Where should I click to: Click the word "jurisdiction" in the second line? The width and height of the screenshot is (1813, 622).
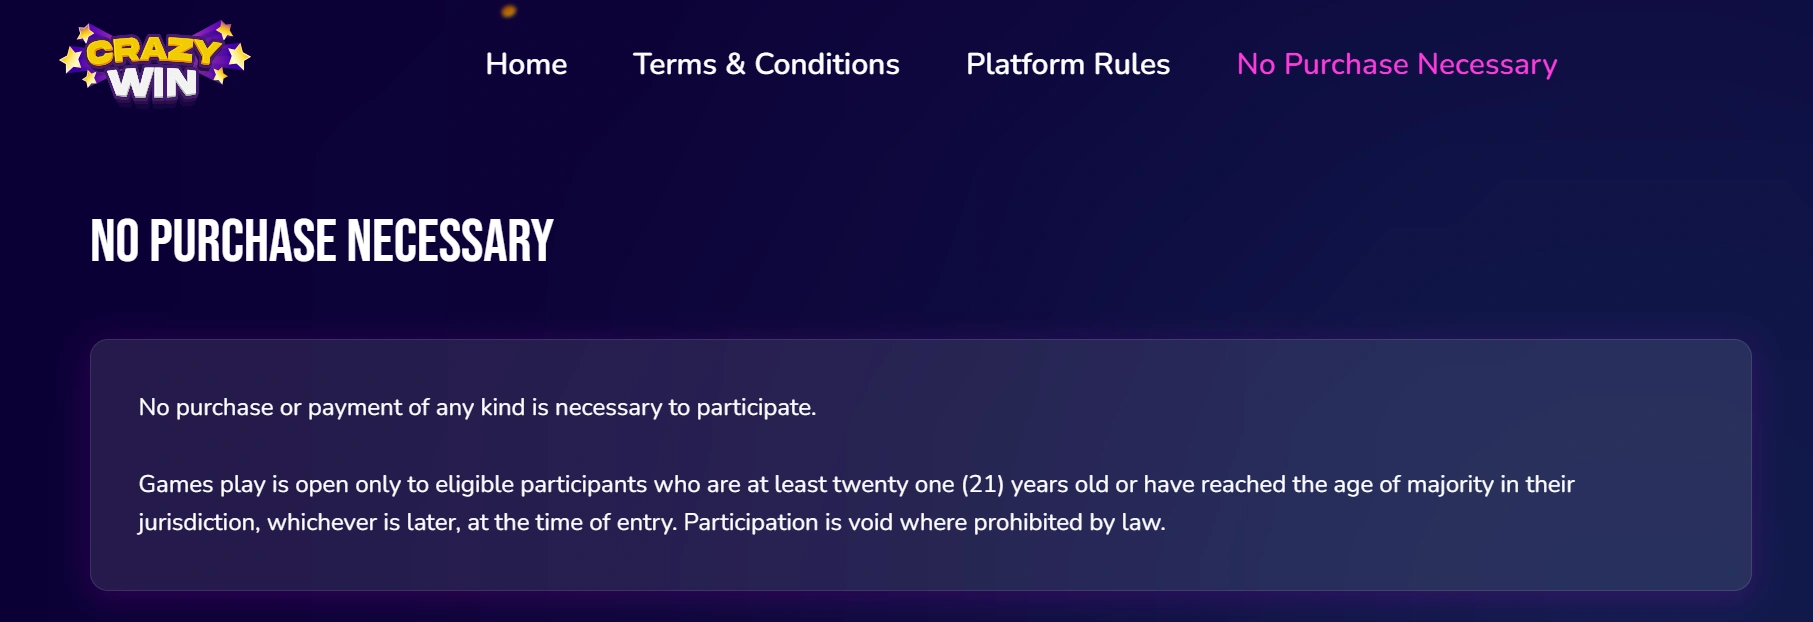click(197, 522)
